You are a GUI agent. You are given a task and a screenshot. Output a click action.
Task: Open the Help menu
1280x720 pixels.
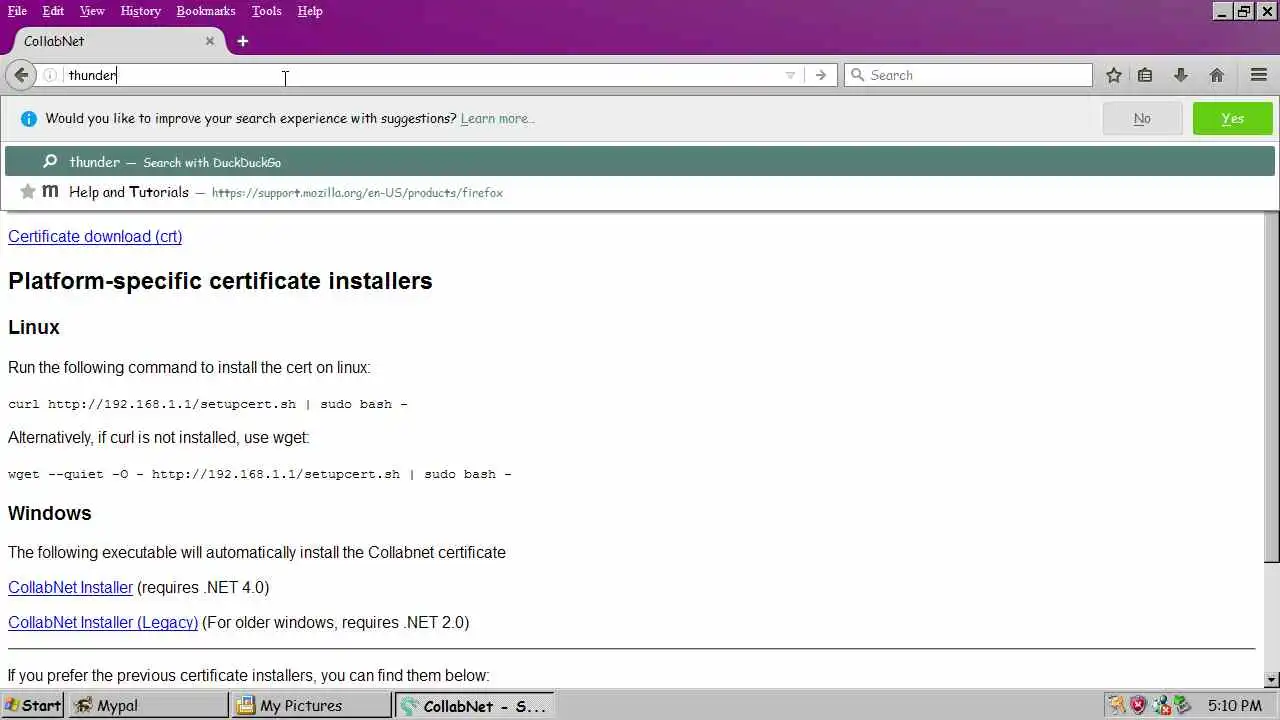click(x=310, y=11)
